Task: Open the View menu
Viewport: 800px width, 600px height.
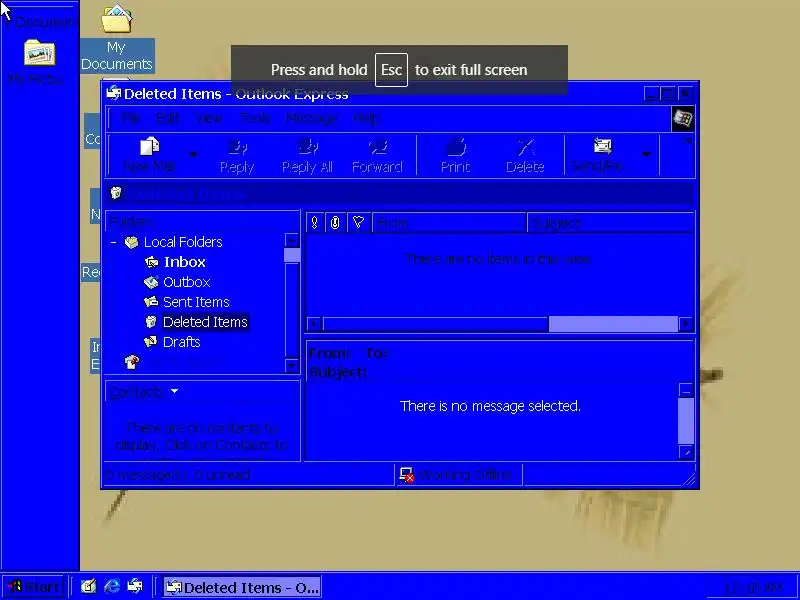Action: (209, 118)
